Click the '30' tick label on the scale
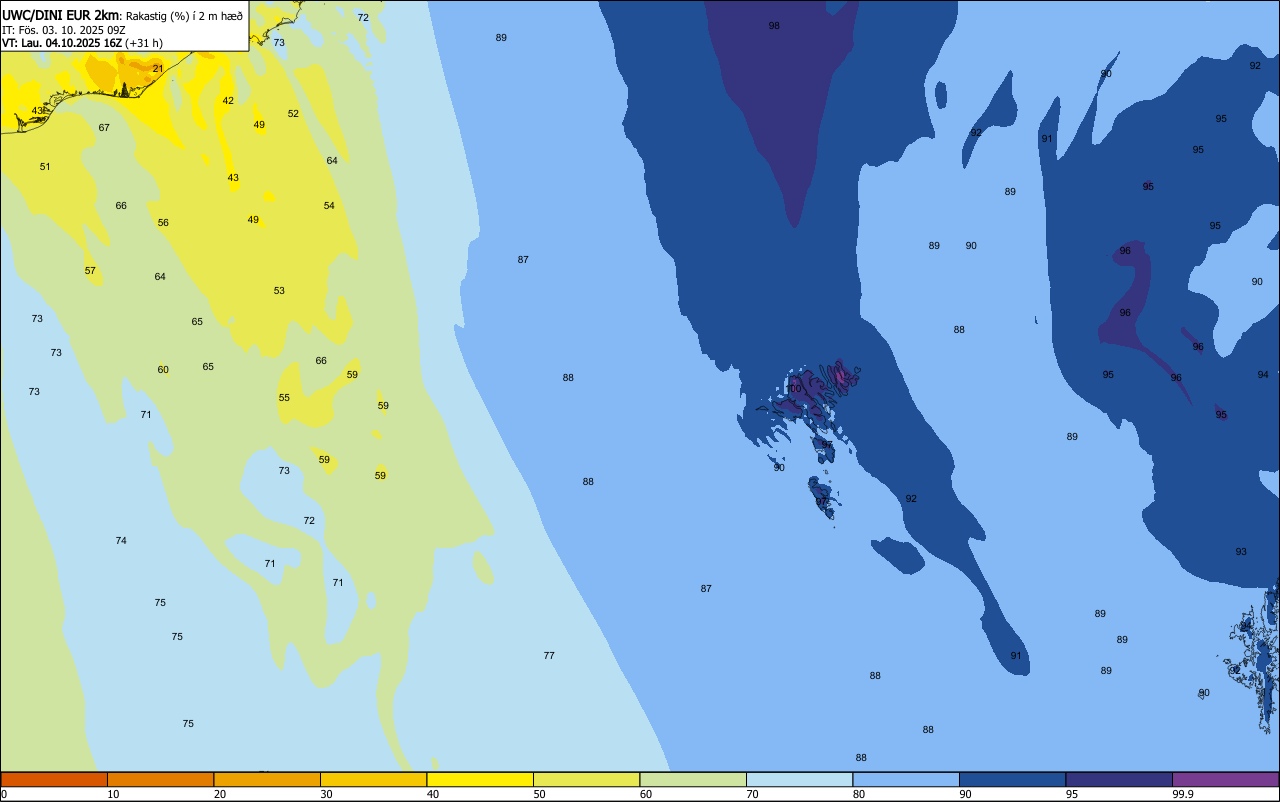Viewport: 1280px width, 802px height. 326,794
